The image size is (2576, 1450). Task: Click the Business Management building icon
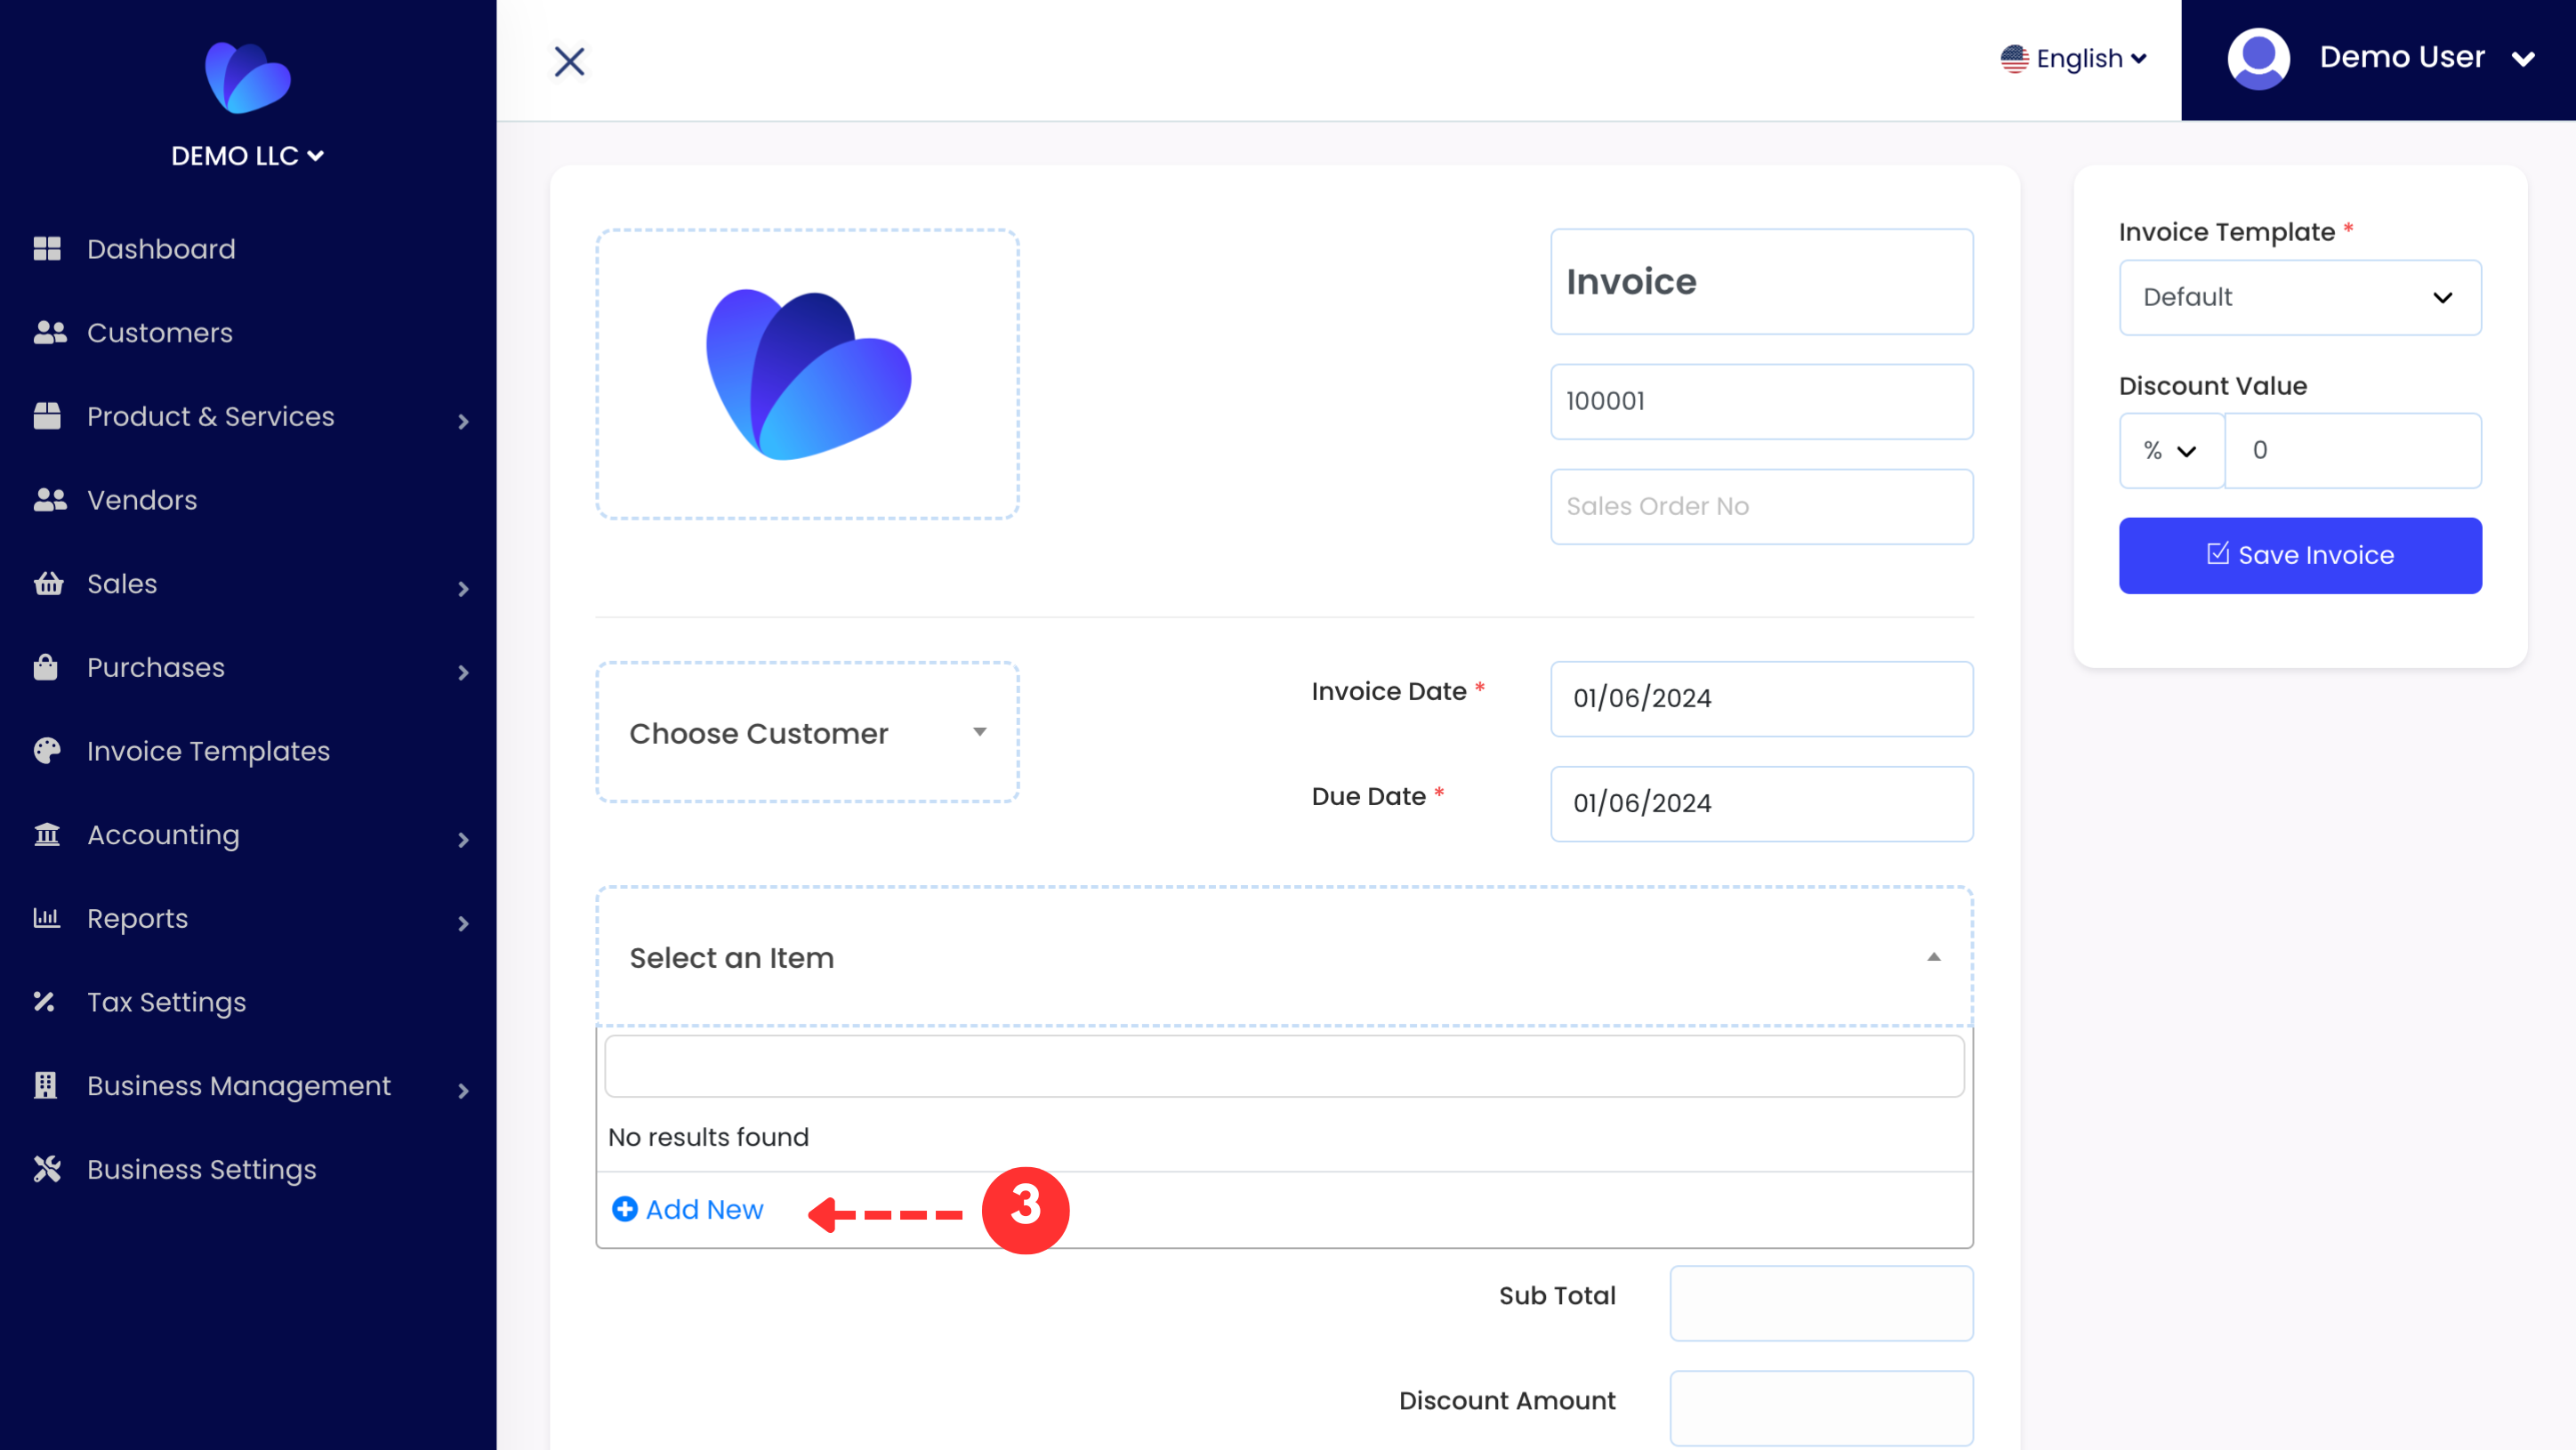coord(45,1085)
